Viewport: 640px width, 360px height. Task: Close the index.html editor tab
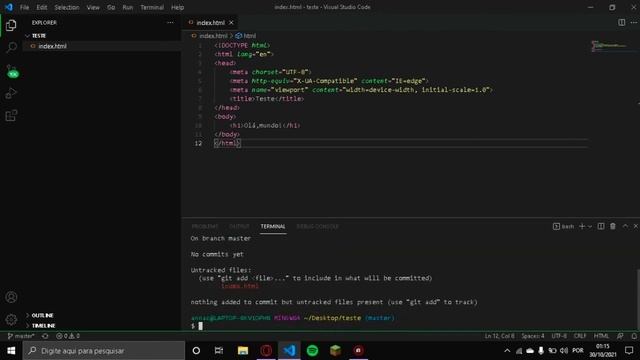pyautogui.click(x=231, y=22)
